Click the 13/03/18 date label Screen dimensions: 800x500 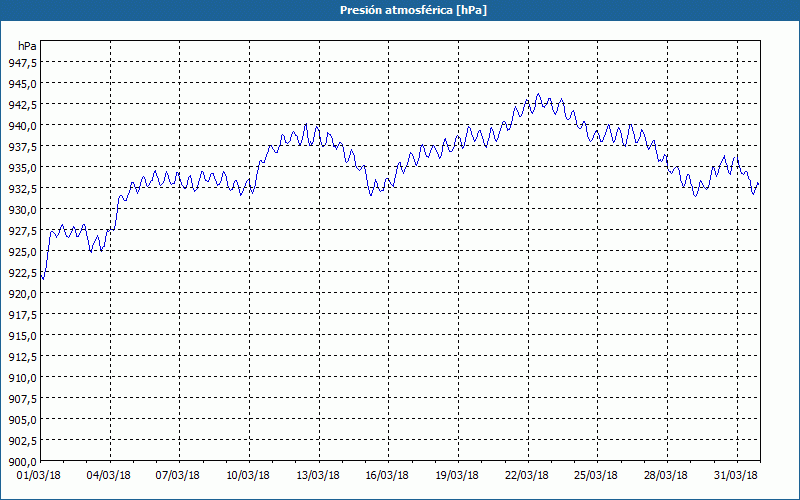pyautogui.click(x=318, y=475)
